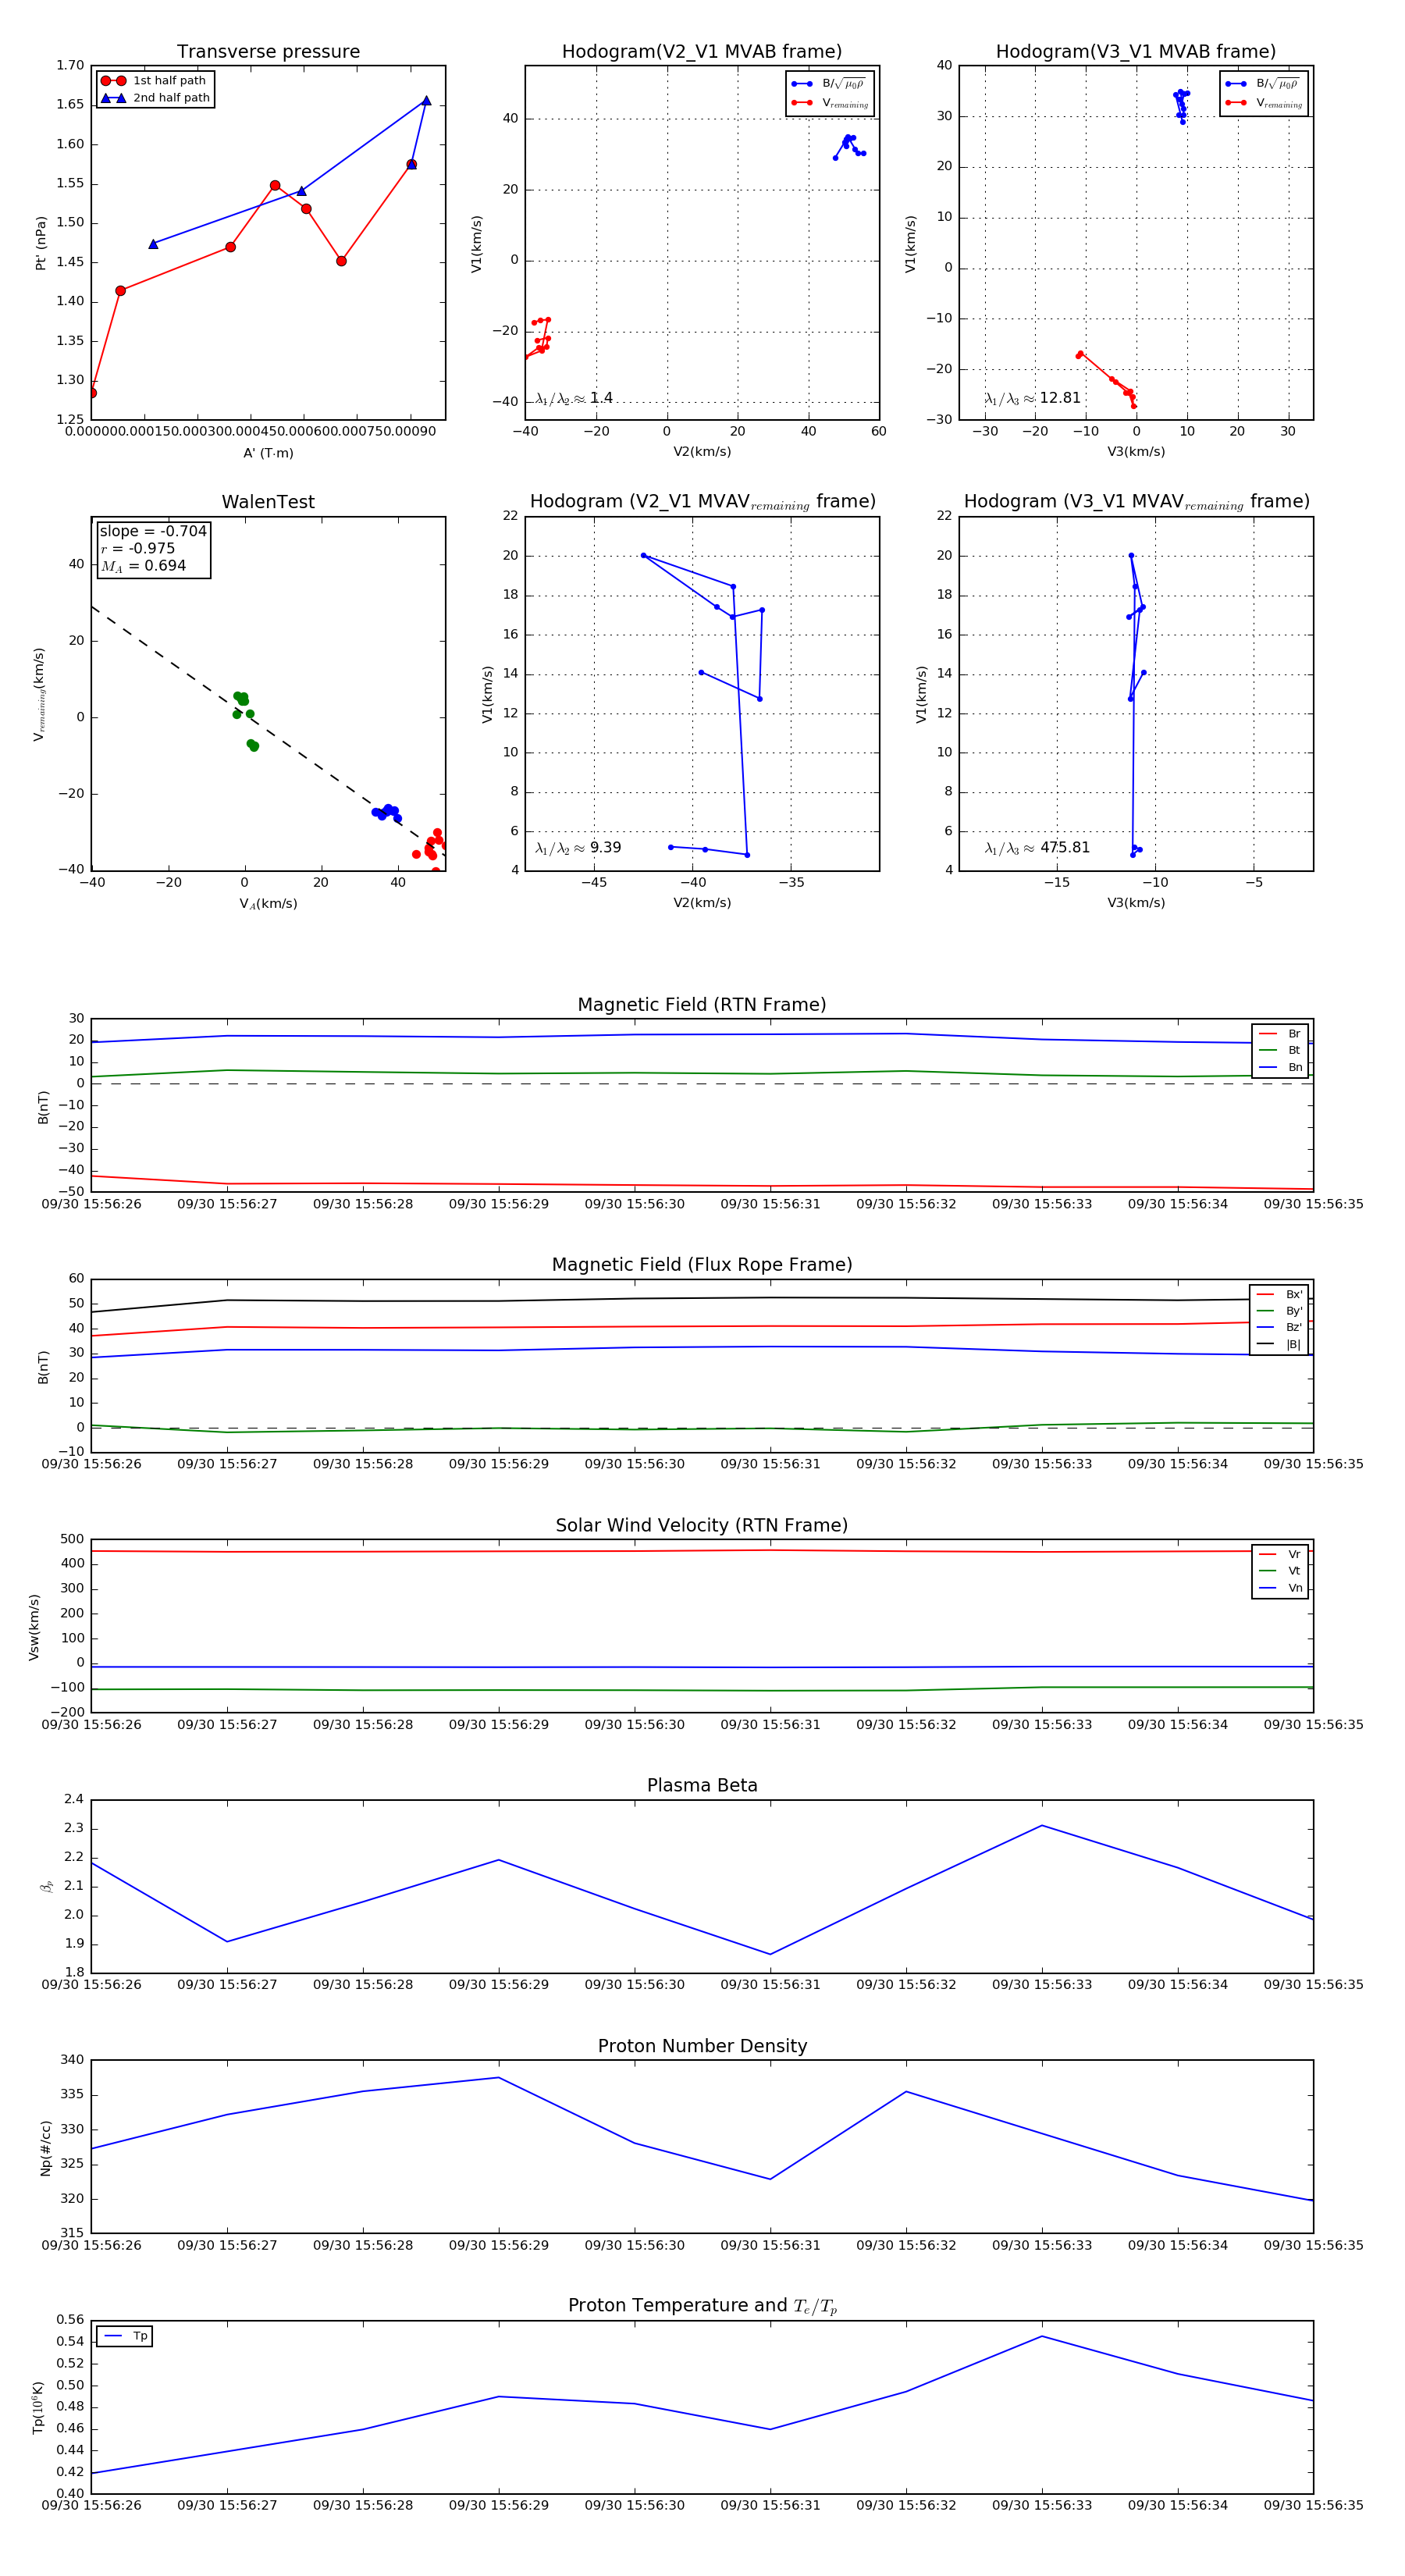Image resolution: width=1405 pixels, height=2576 pixels.
Task: Select the "1st half path" legend entry
Action: 154,81
